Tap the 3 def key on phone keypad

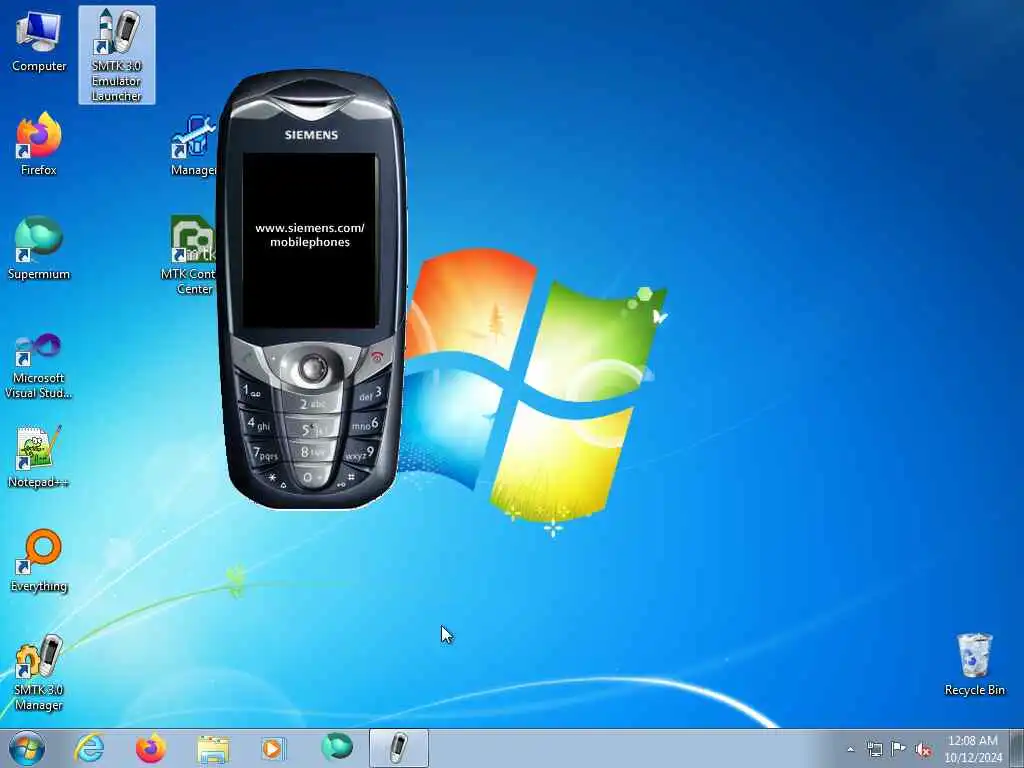(x=370, y=394)
